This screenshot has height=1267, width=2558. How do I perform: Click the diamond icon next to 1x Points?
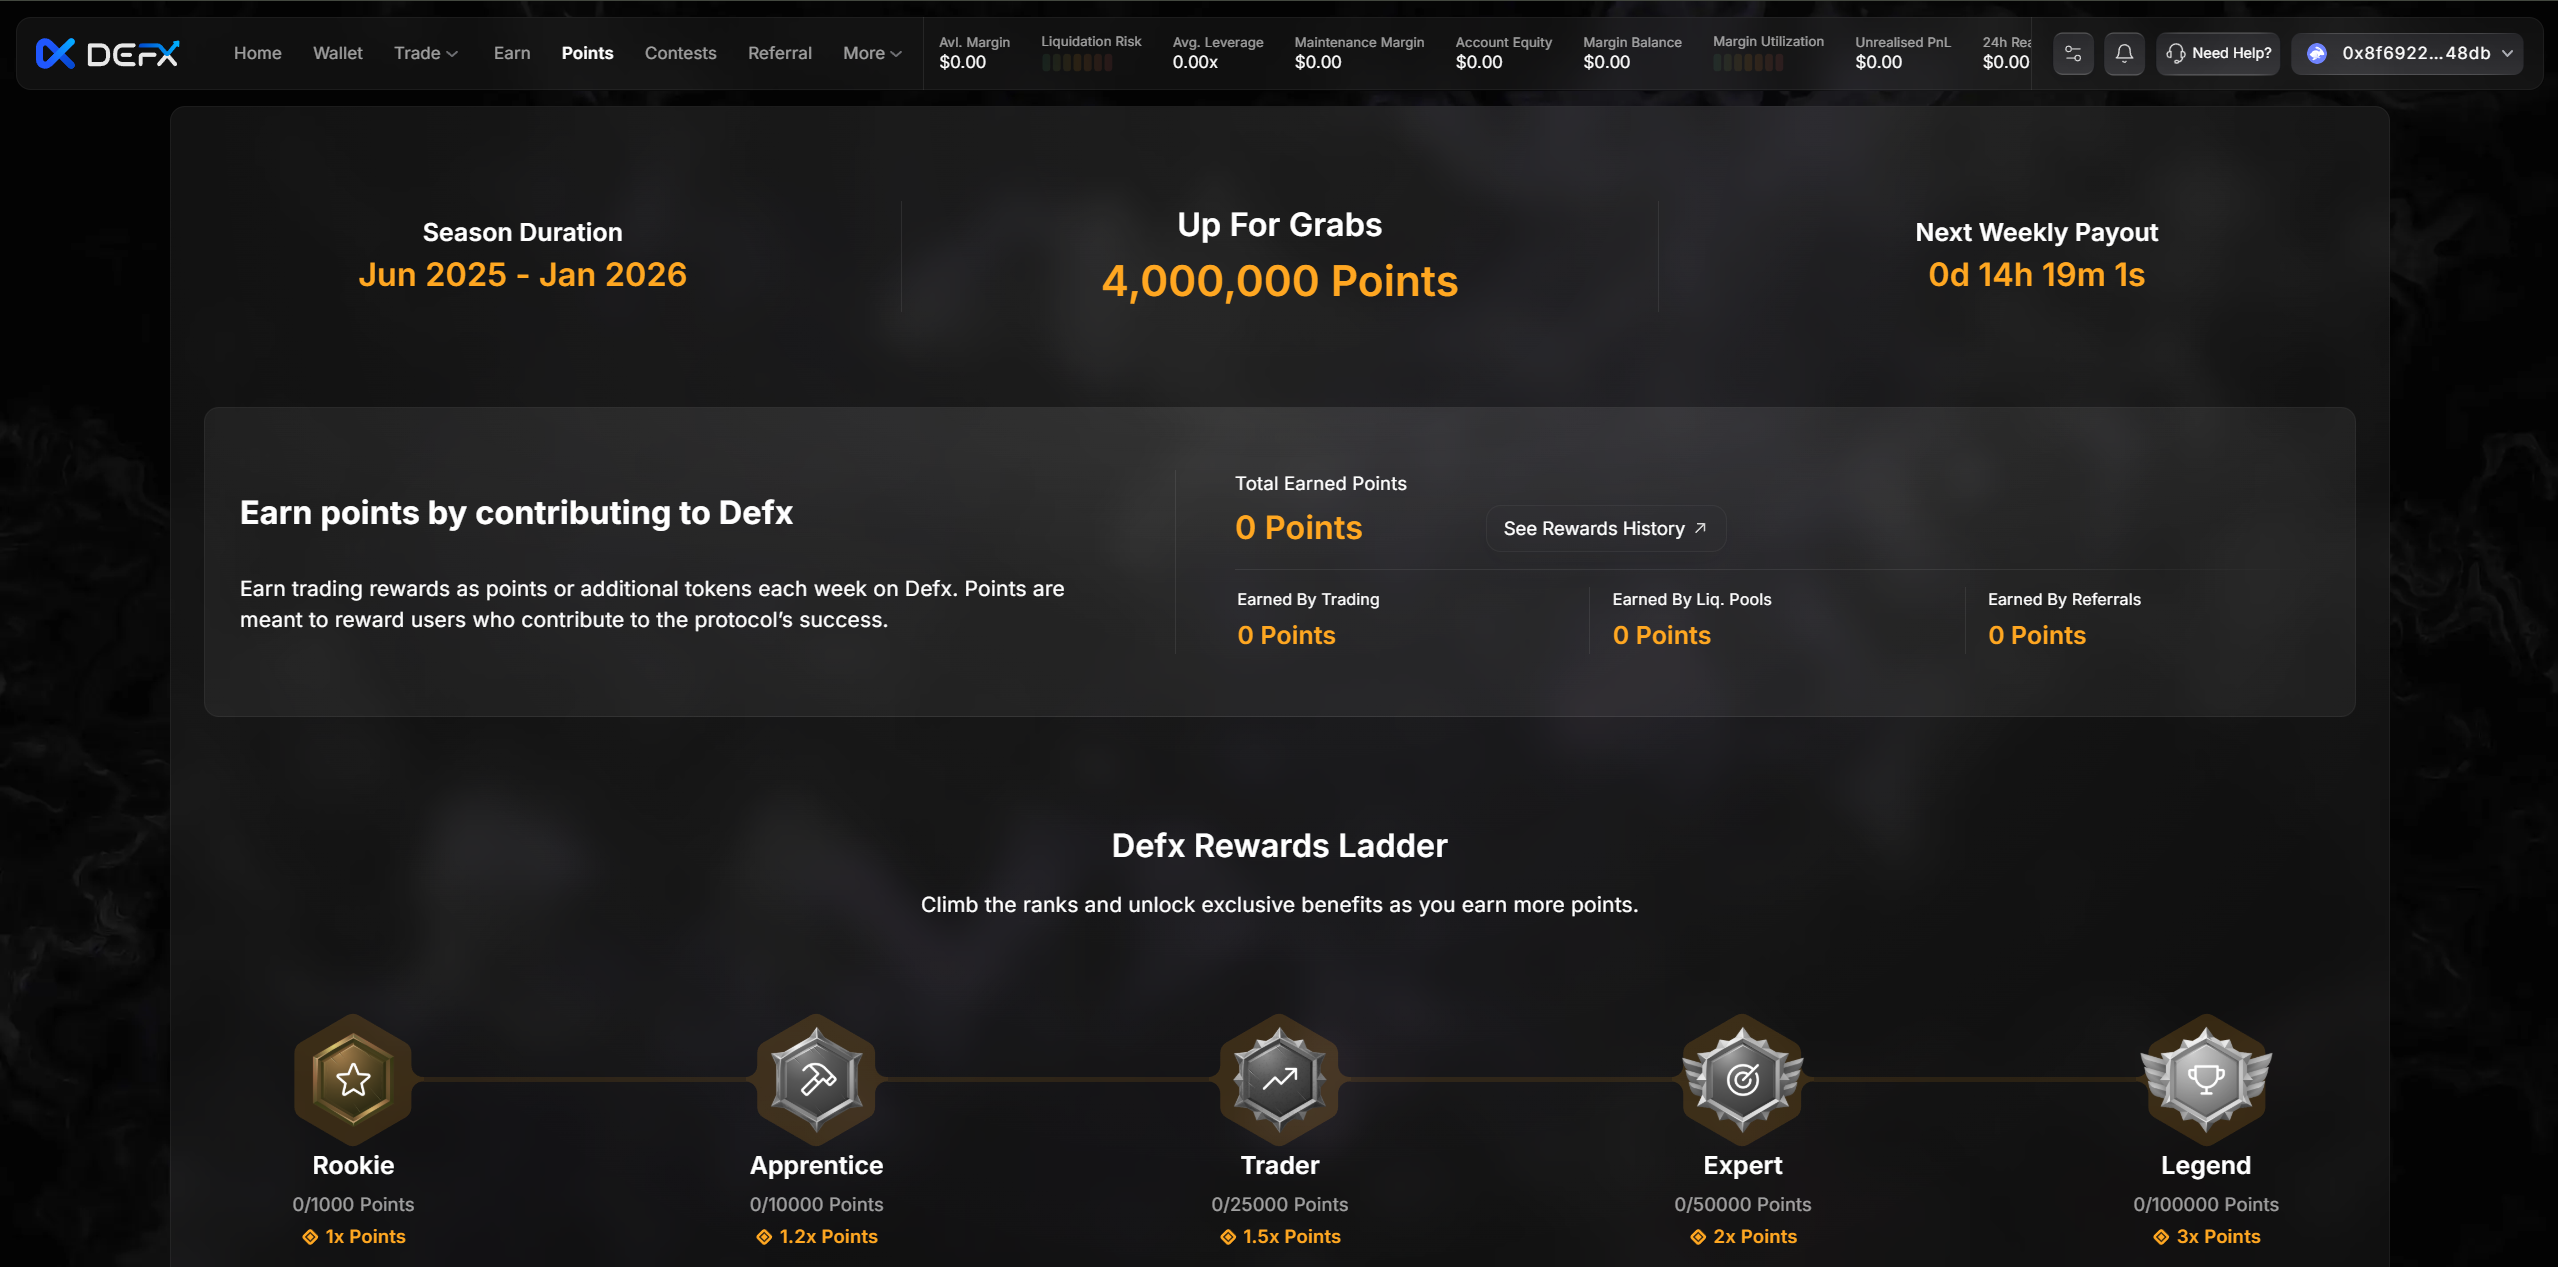(310, 1237)
